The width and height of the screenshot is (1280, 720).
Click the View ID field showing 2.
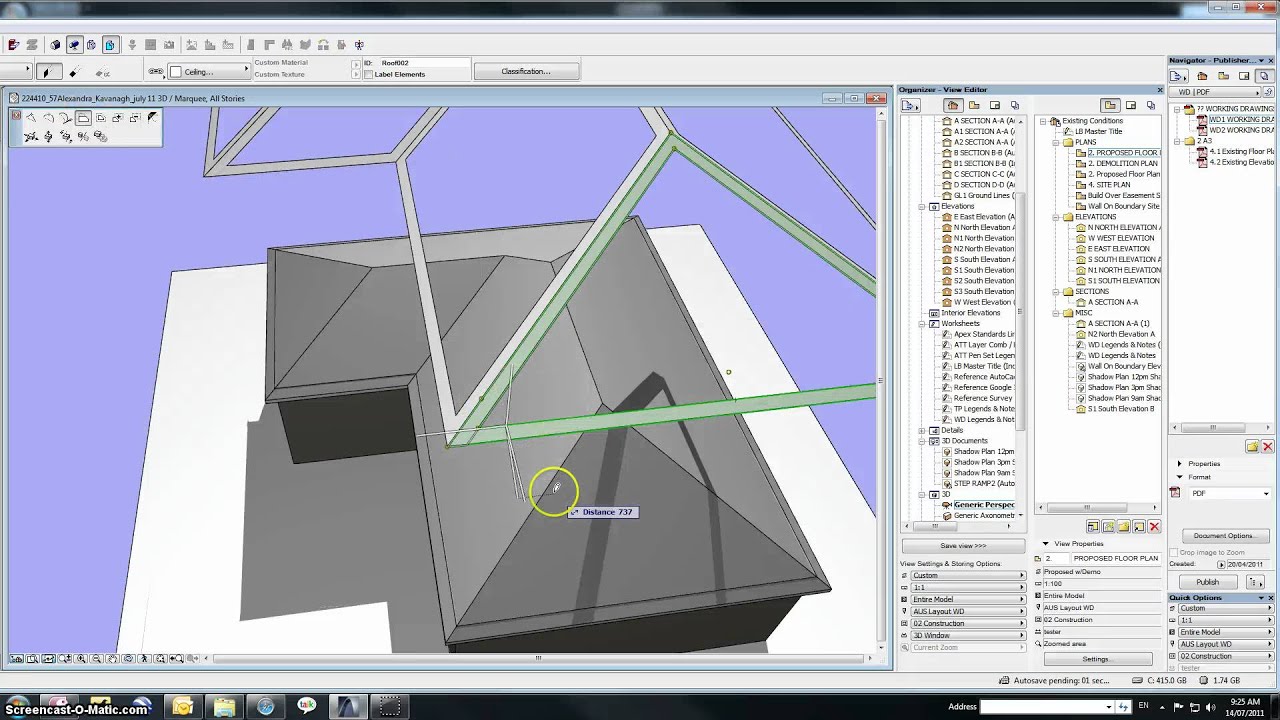pyautogui.click(x=1056, y=558)
